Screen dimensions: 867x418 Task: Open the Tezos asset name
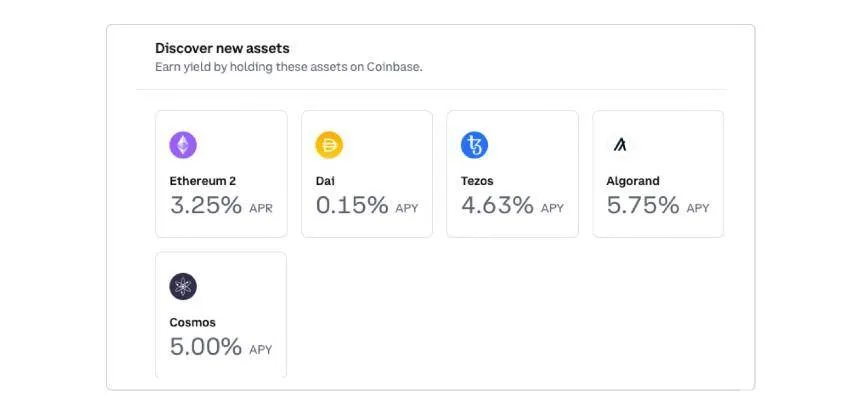click(x=477, y=181)
